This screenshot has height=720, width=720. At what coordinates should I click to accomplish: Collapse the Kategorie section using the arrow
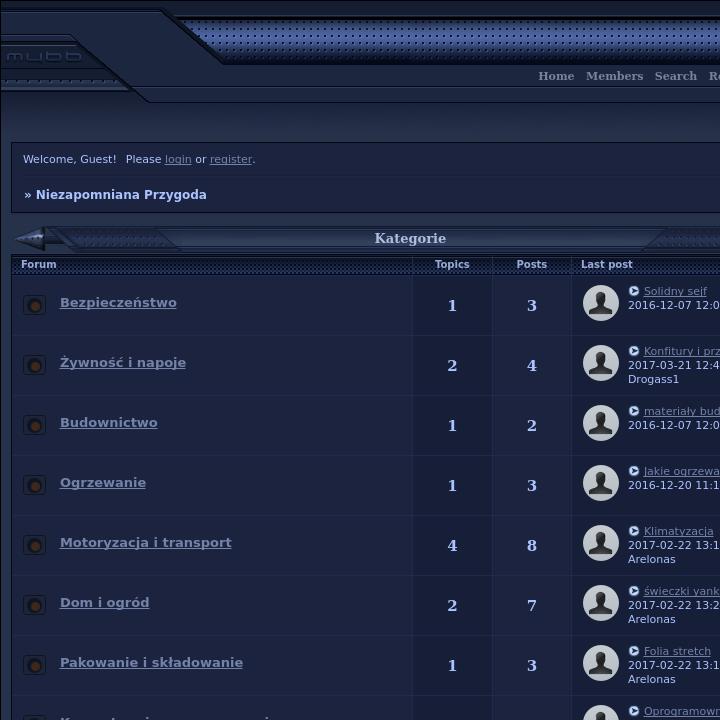click(x=31, y=239)
